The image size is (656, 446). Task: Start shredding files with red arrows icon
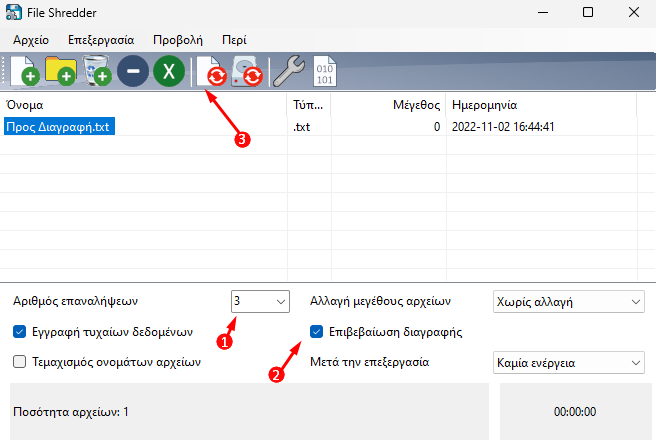pos(212,71)
